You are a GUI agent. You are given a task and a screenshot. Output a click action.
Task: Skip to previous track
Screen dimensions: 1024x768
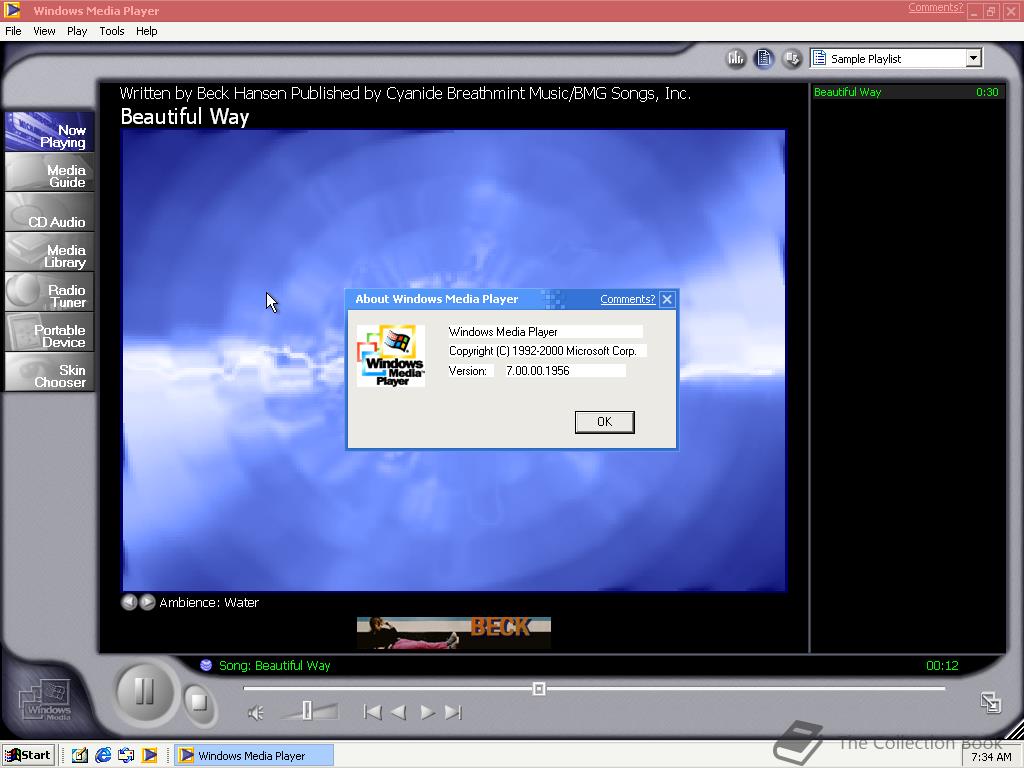pyautogui.click(x=372, y=712)
